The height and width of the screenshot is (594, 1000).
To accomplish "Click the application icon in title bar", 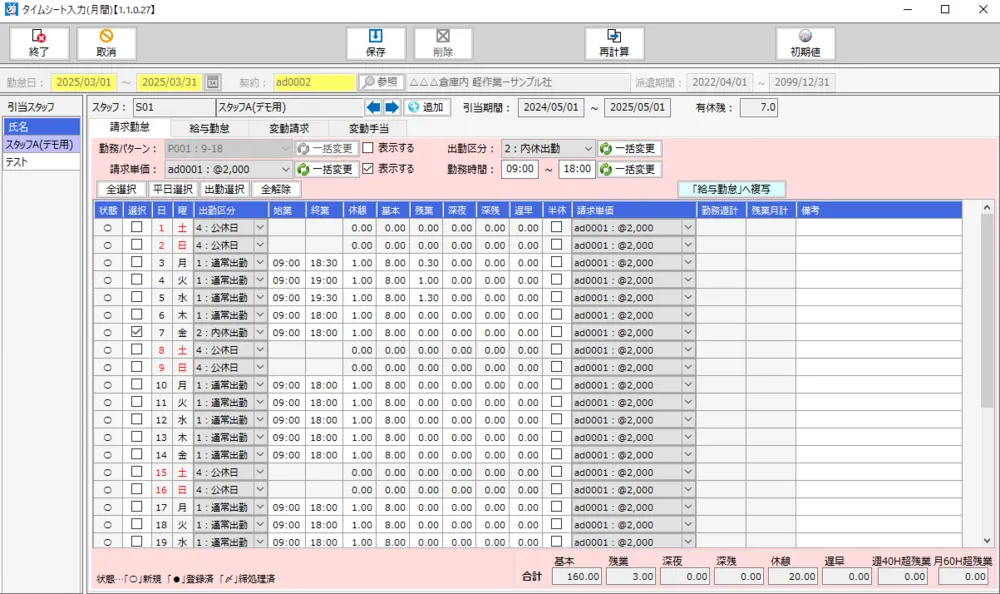I will [x=11, y=10].
